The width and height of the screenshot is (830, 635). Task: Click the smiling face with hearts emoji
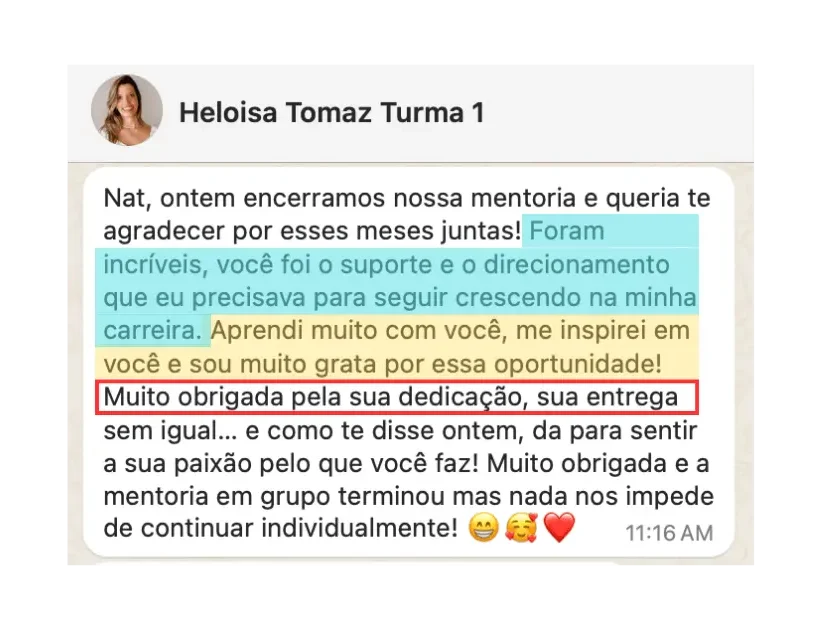coord(521,528)
